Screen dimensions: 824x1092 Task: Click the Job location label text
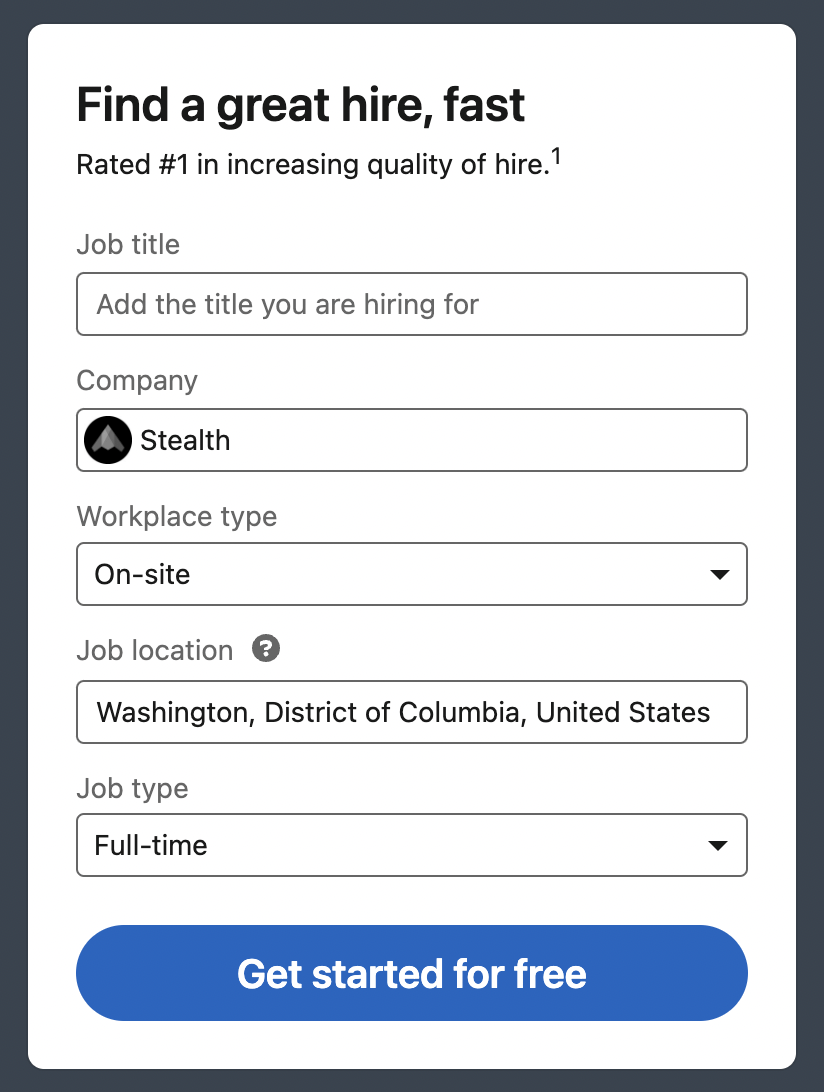pos(155,651)
